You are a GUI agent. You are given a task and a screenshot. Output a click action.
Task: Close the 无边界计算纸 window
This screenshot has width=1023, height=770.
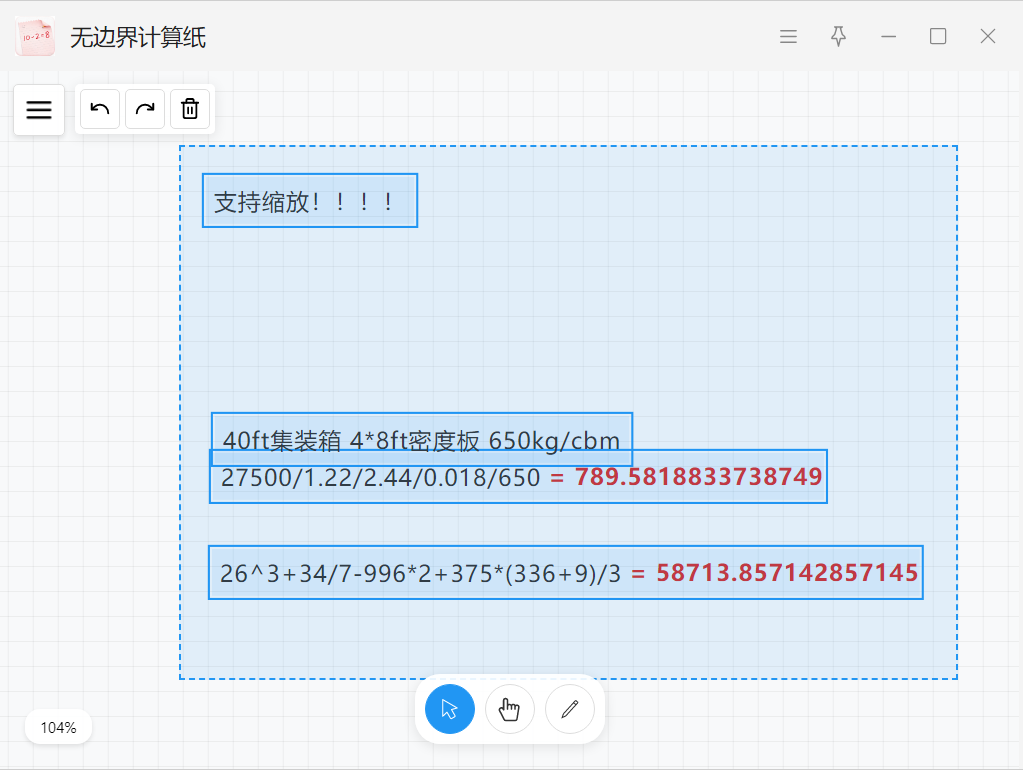988,37
